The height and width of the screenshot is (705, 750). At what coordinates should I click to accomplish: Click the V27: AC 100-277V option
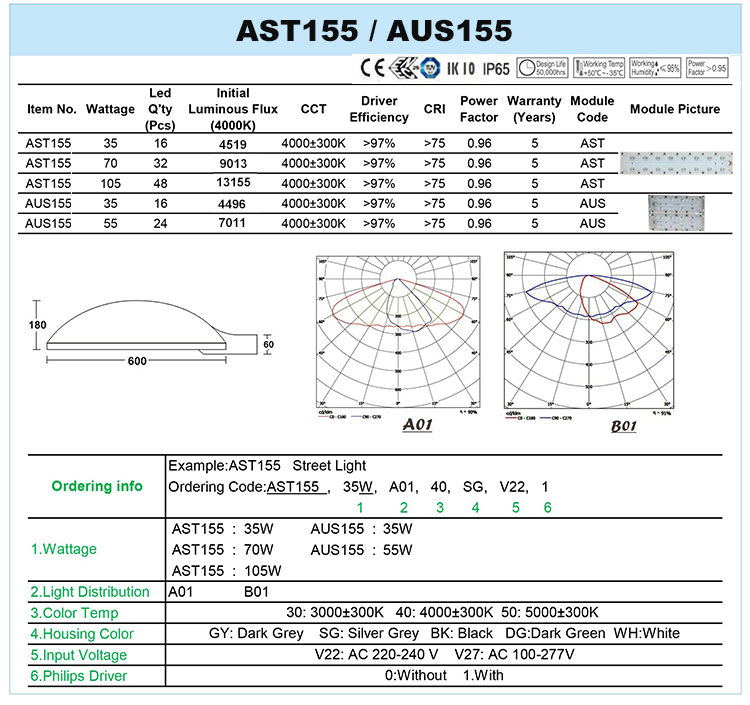coord(514,655)
